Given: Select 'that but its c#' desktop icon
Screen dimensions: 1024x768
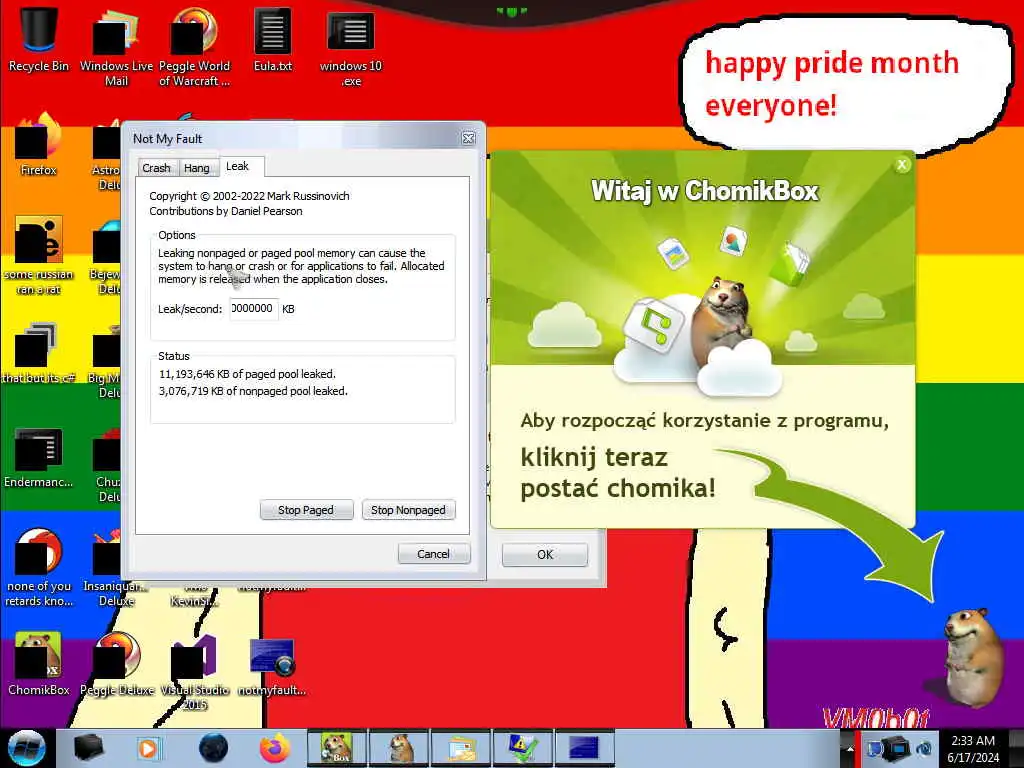Looking at the screenshot, I should (x=39, y=353).
